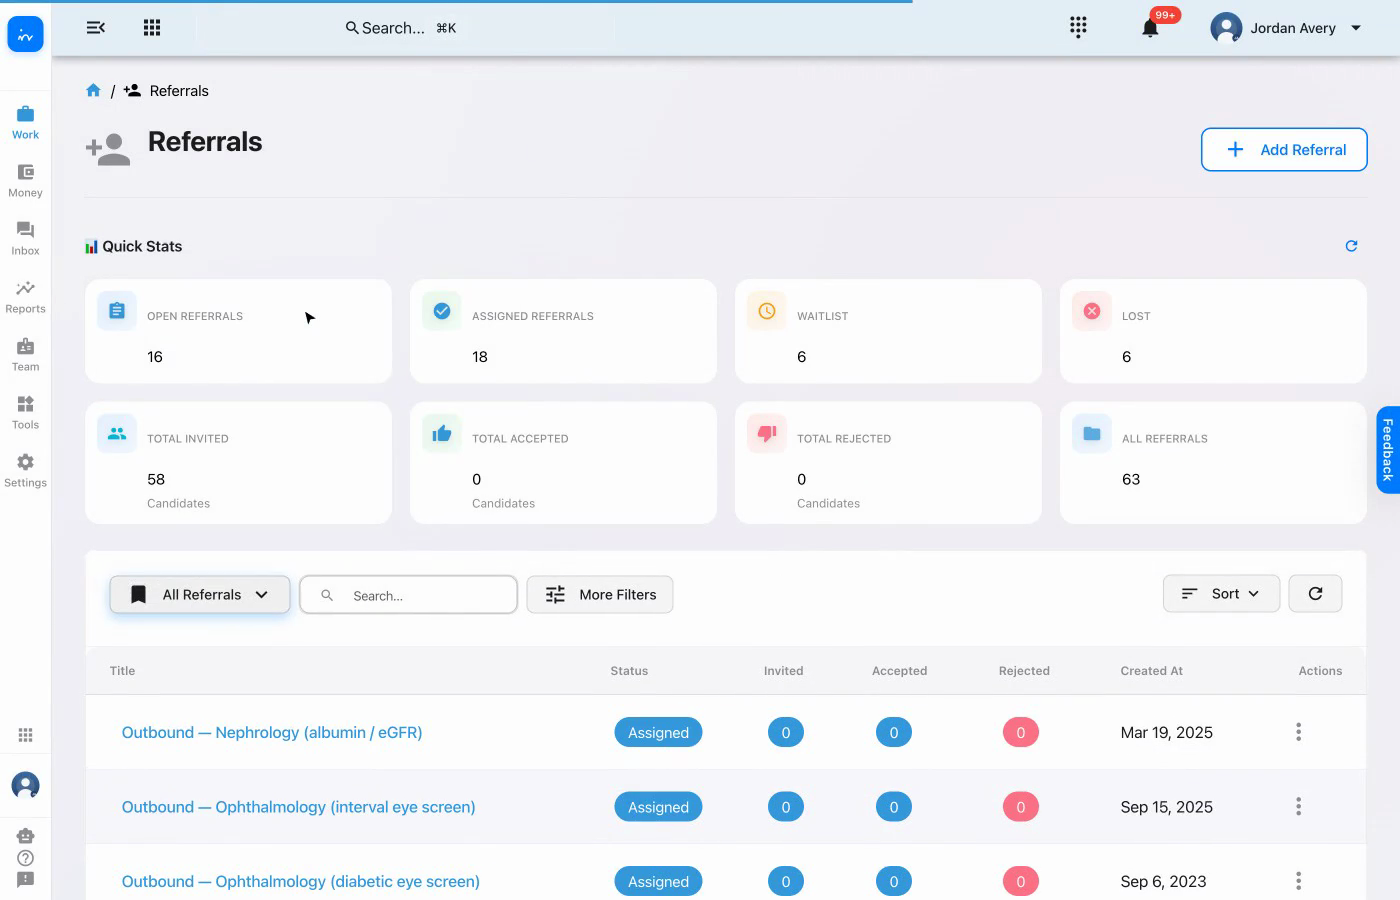
Task: Select the Lost stat card
Action: [1213, 331]
